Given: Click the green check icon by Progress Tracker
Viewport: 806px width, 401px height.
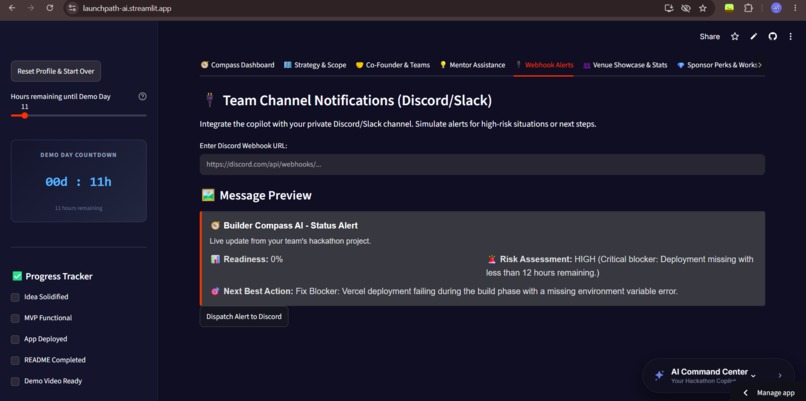Looking at the screenshot, I should pos(17,276).
